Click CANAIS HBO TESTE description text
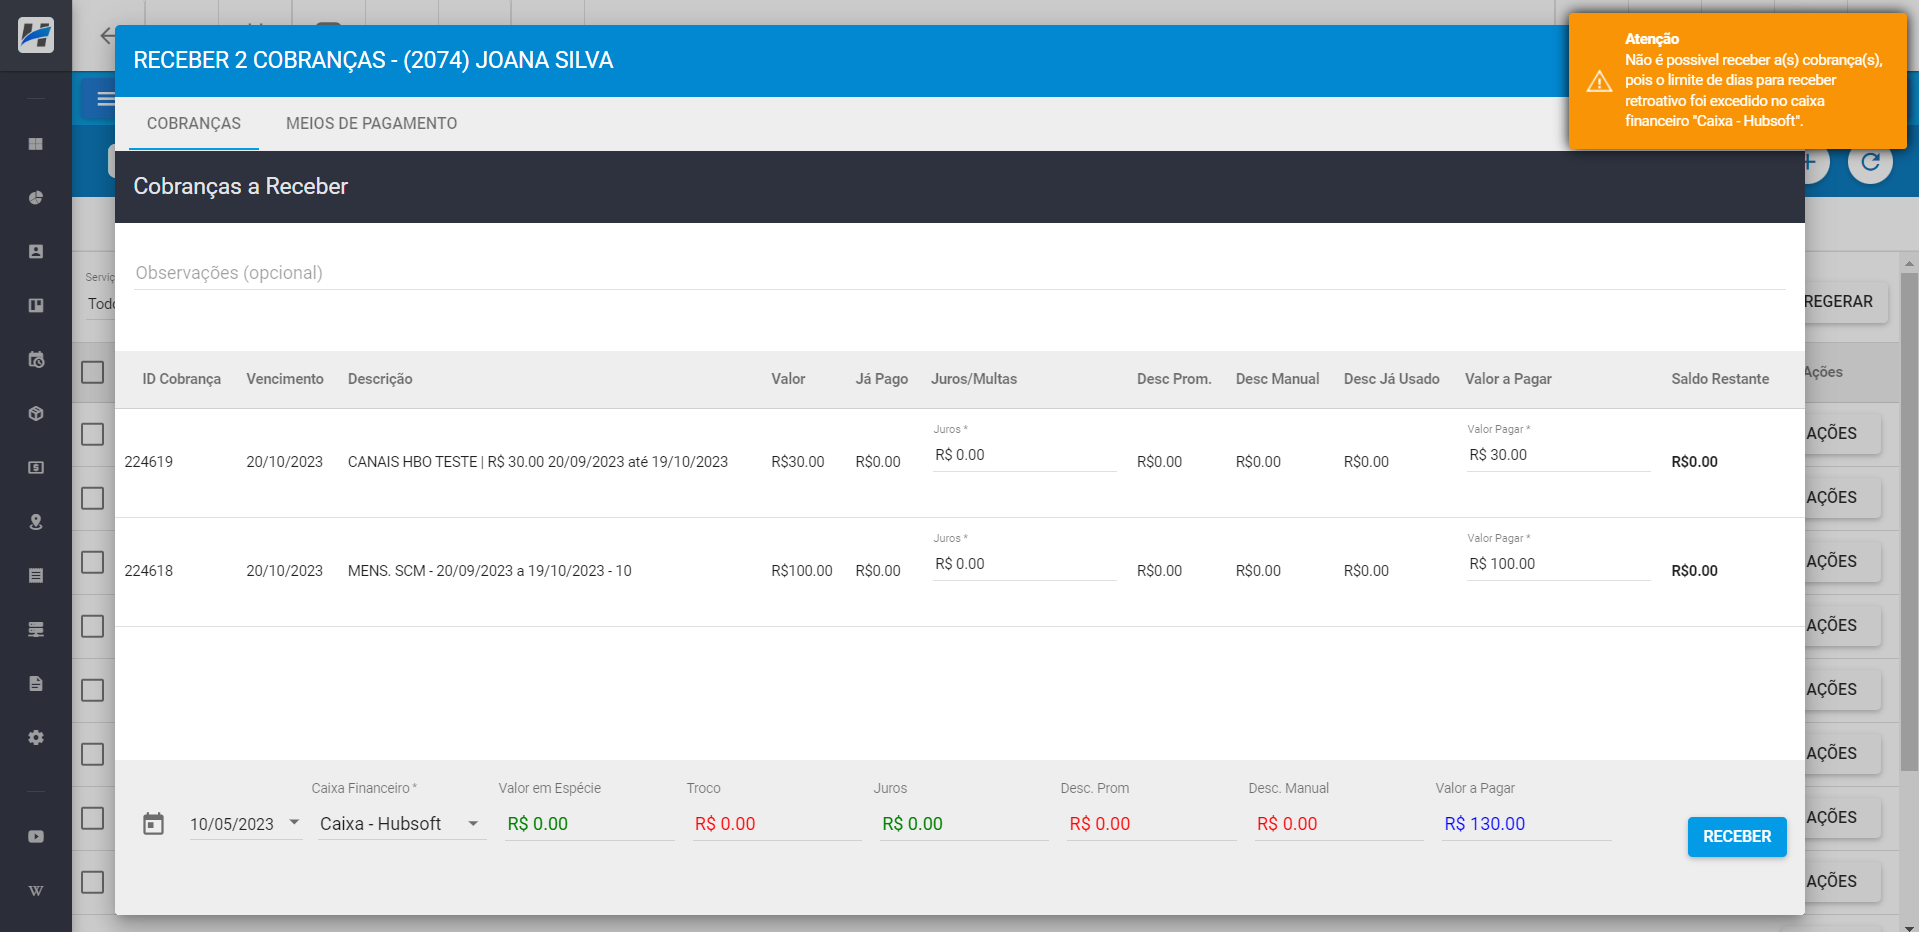The width and height of the screenshot is (1919, 932). tap(538, 462)
